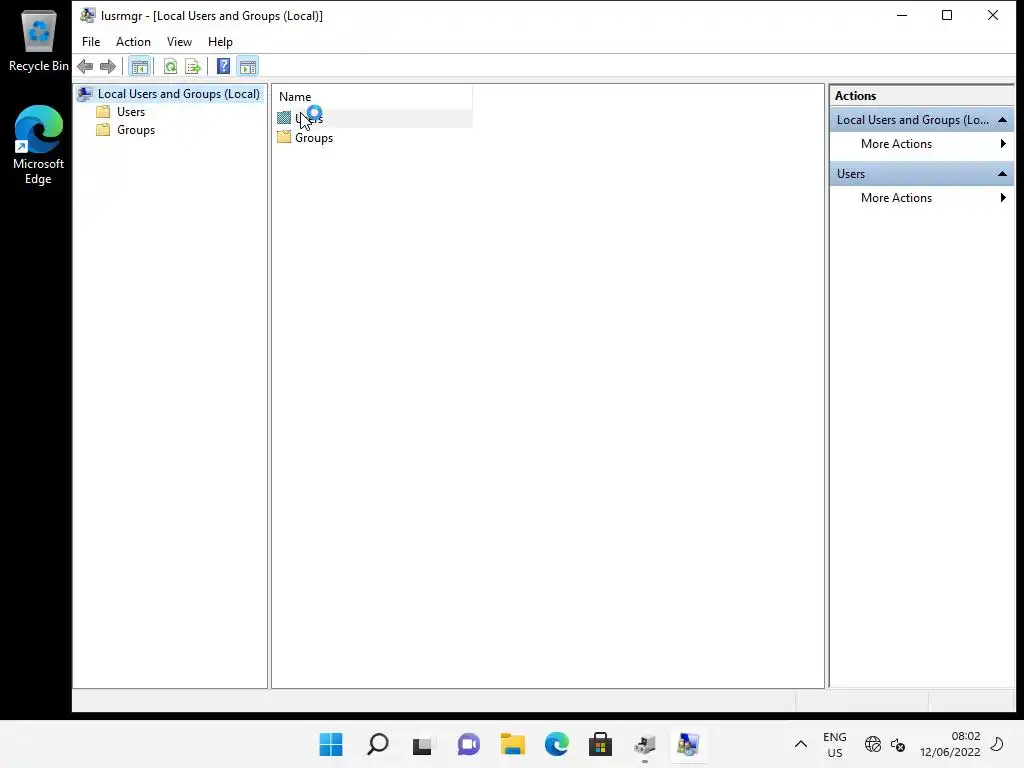Minimize the lusrmgr window

[902, 15]
